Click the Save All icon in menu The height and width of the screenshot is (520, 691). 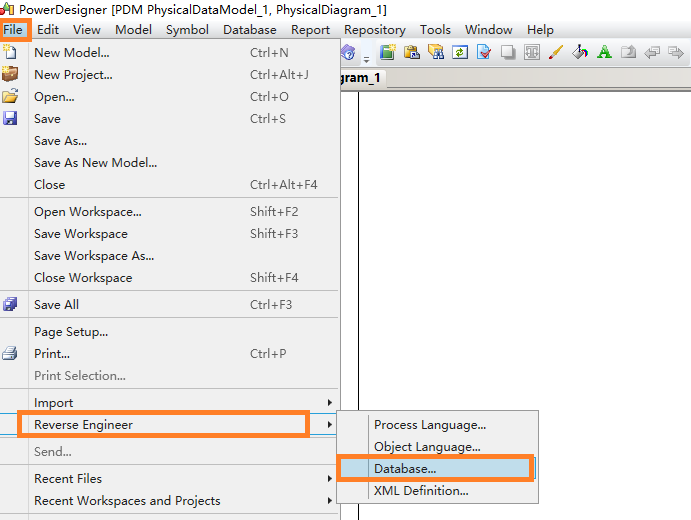(x=10, y=304)
